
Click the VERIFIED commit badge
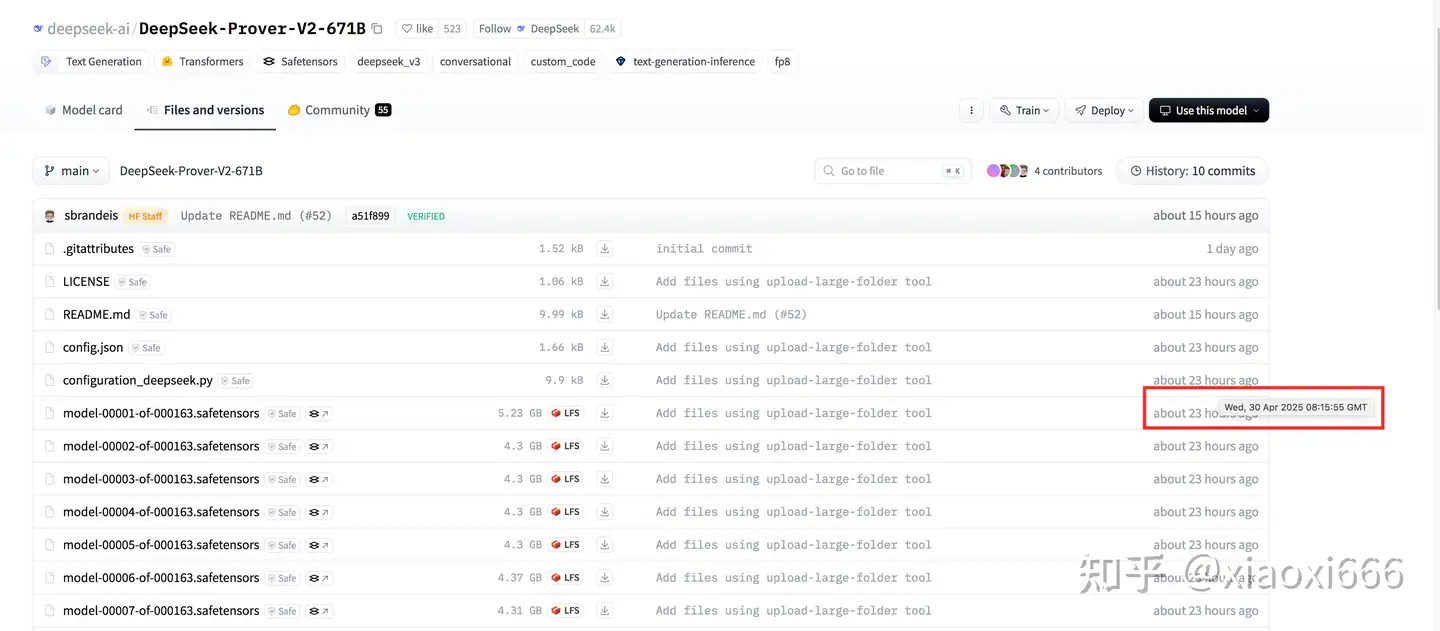[x=426, y=216]
